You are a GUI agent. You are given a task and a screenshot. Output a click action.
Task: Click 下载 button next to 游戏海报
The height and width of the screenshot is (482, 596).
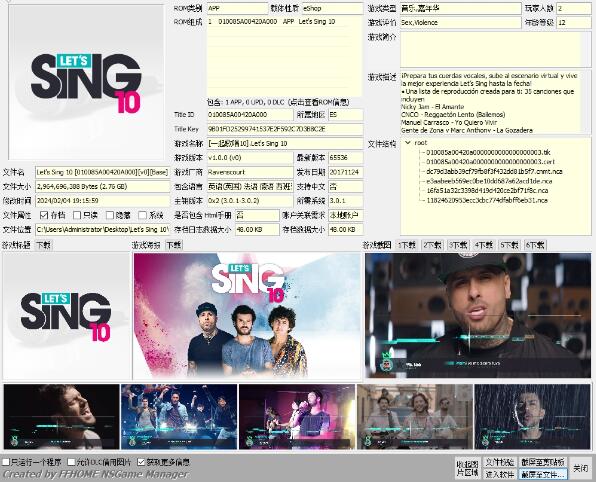point(174,245)
